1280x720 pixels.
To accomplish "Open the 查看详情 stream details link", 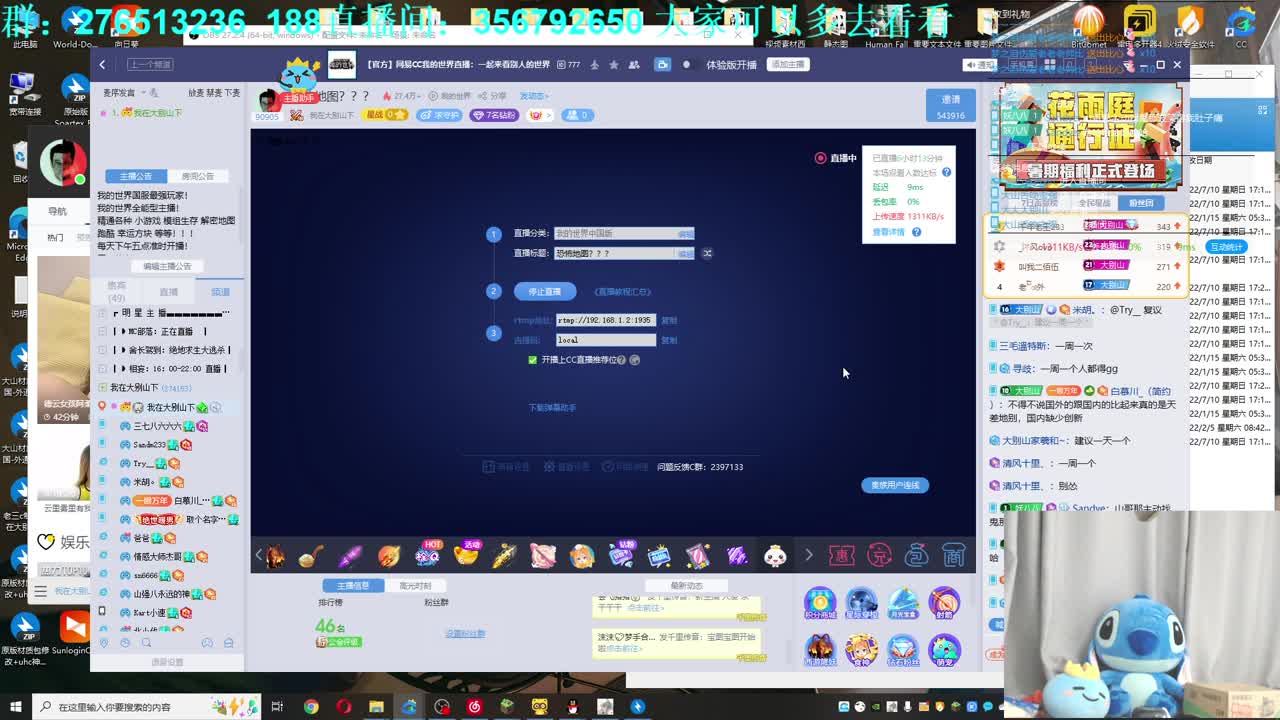I will 888,232.
